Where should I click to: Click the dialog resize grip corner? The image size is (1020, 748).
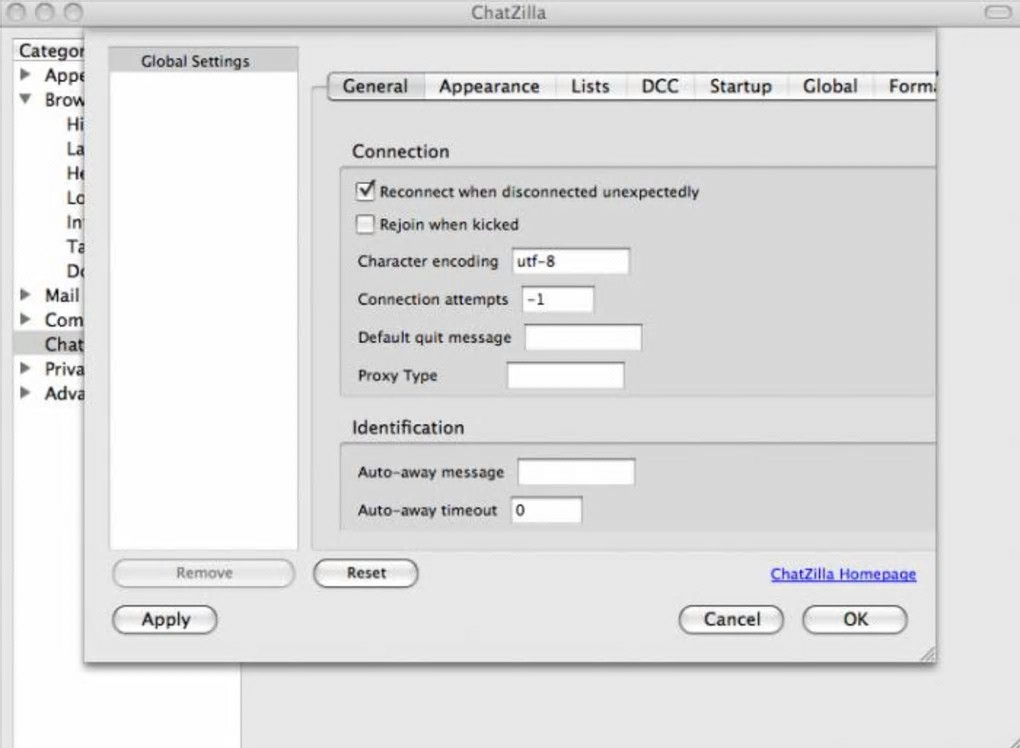click(x=928, y=655)
